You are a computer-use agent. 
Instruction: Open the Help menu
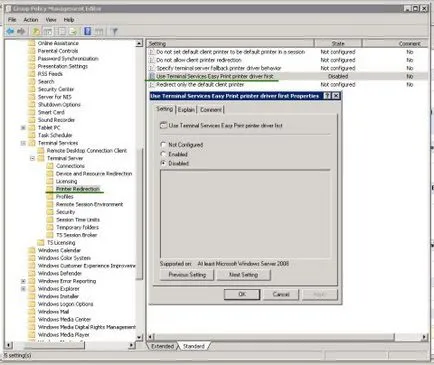(69, 20)
